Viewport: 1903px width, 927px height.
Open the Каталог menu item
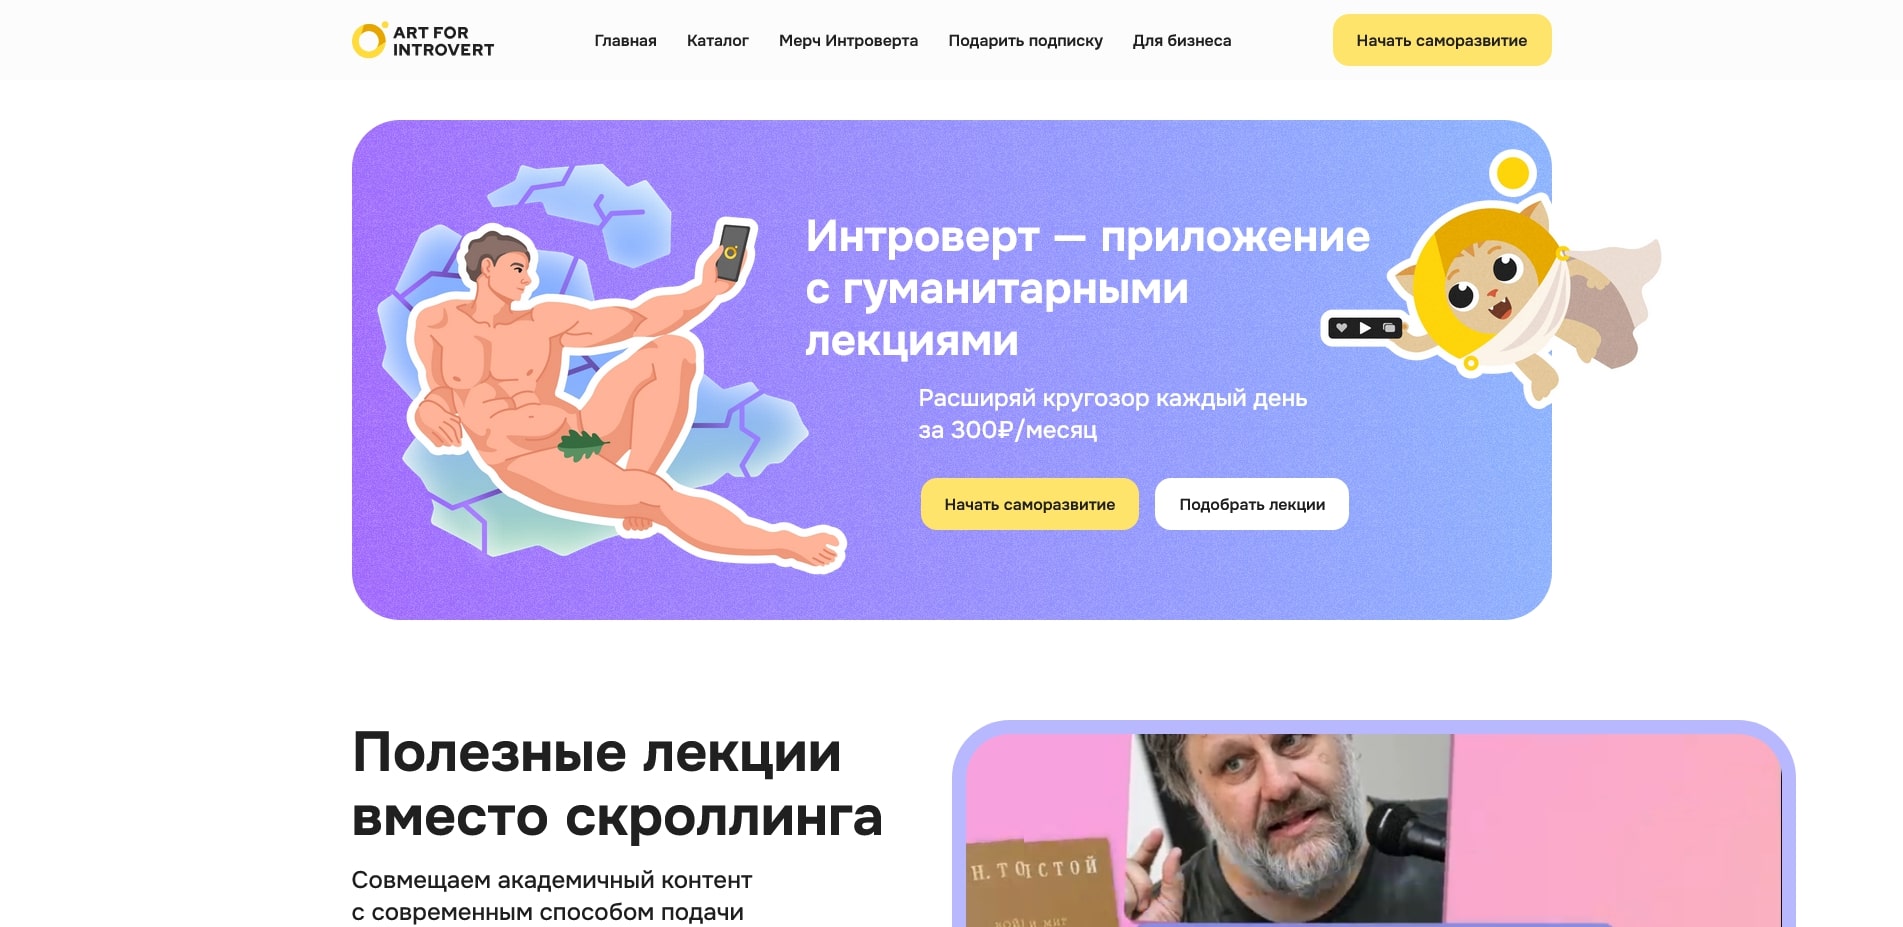[717, 41]
